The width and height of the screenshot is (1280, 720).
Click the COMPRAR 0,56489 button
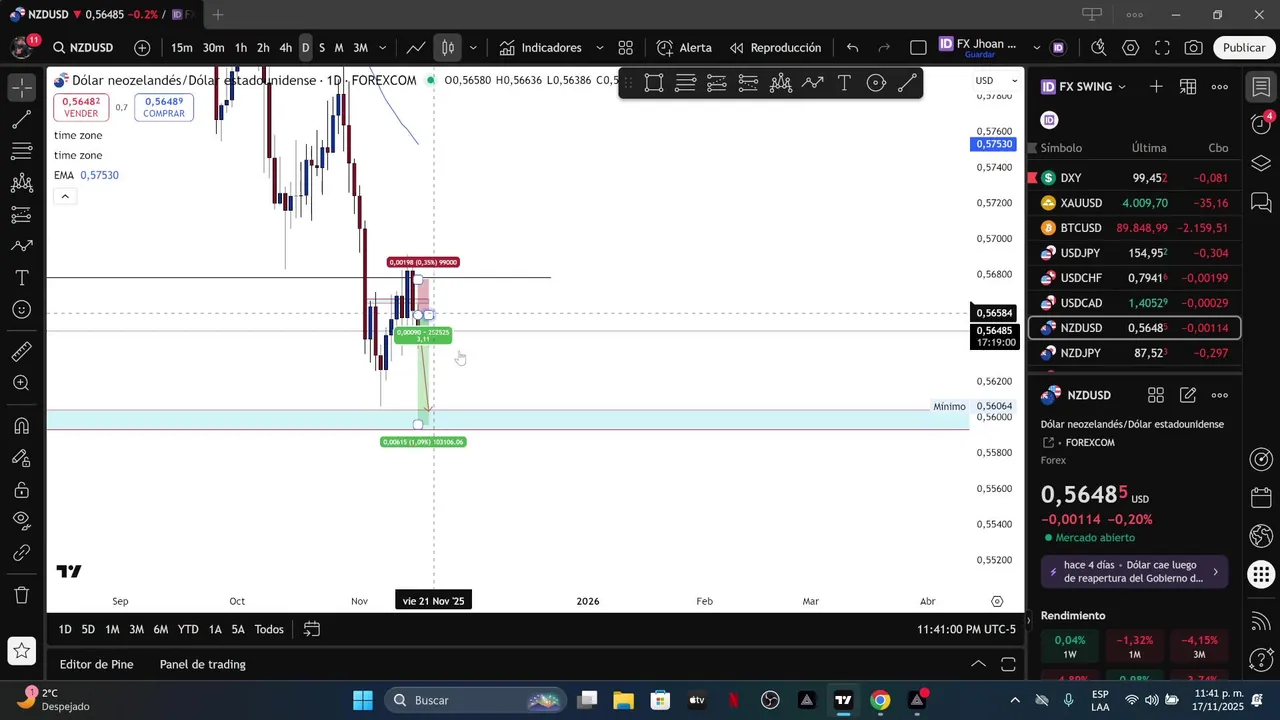pyautogui.click(x=163, y=107)
